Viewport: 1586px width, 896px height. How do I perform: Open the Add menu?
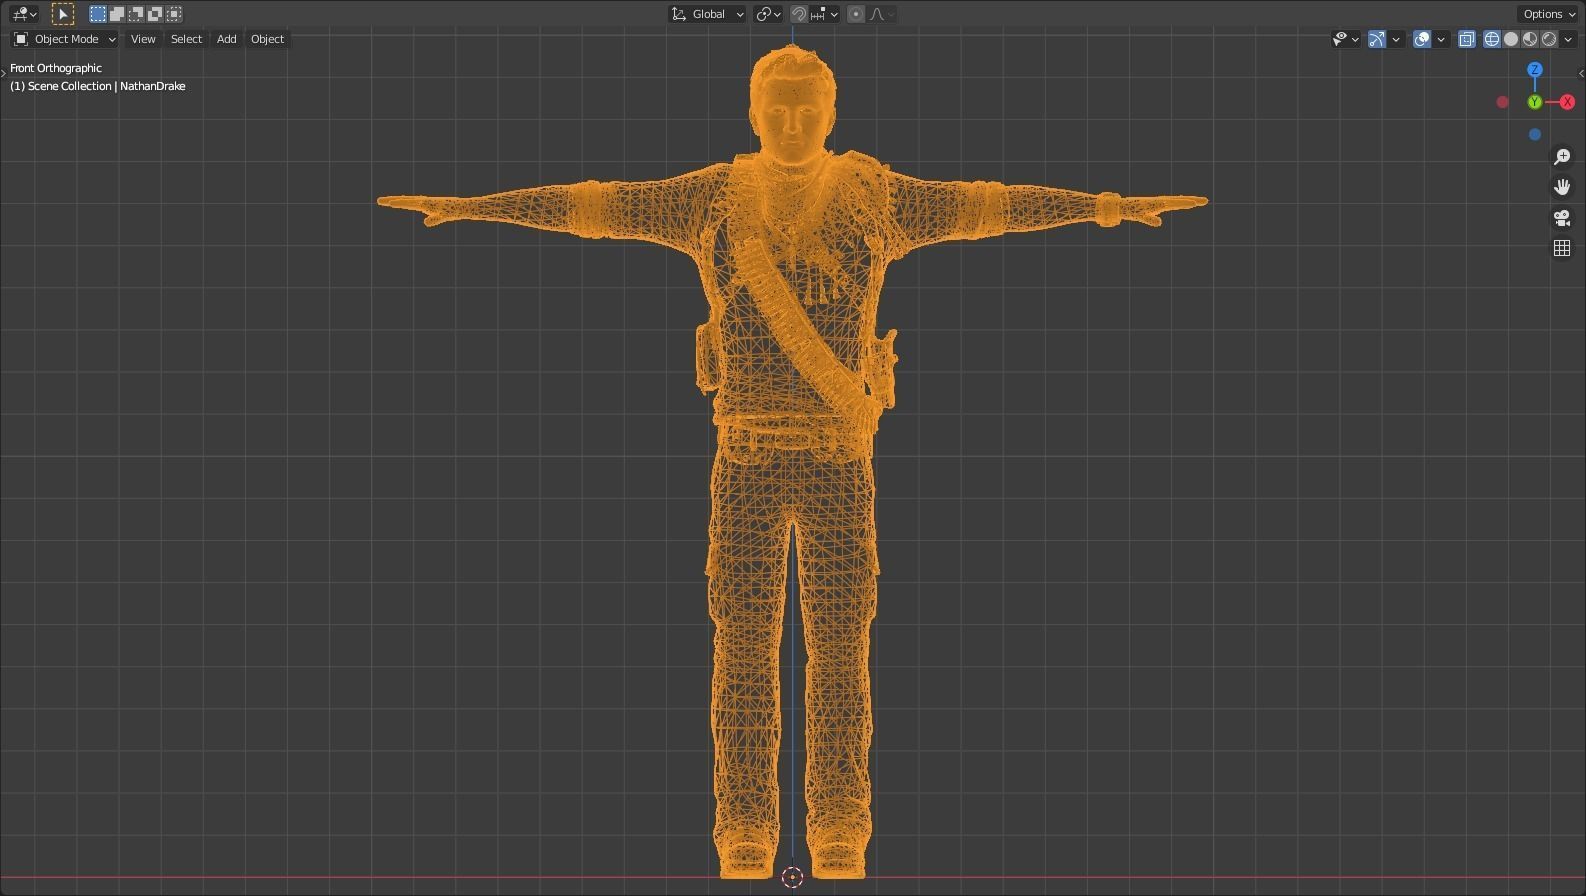coord(227,39)
